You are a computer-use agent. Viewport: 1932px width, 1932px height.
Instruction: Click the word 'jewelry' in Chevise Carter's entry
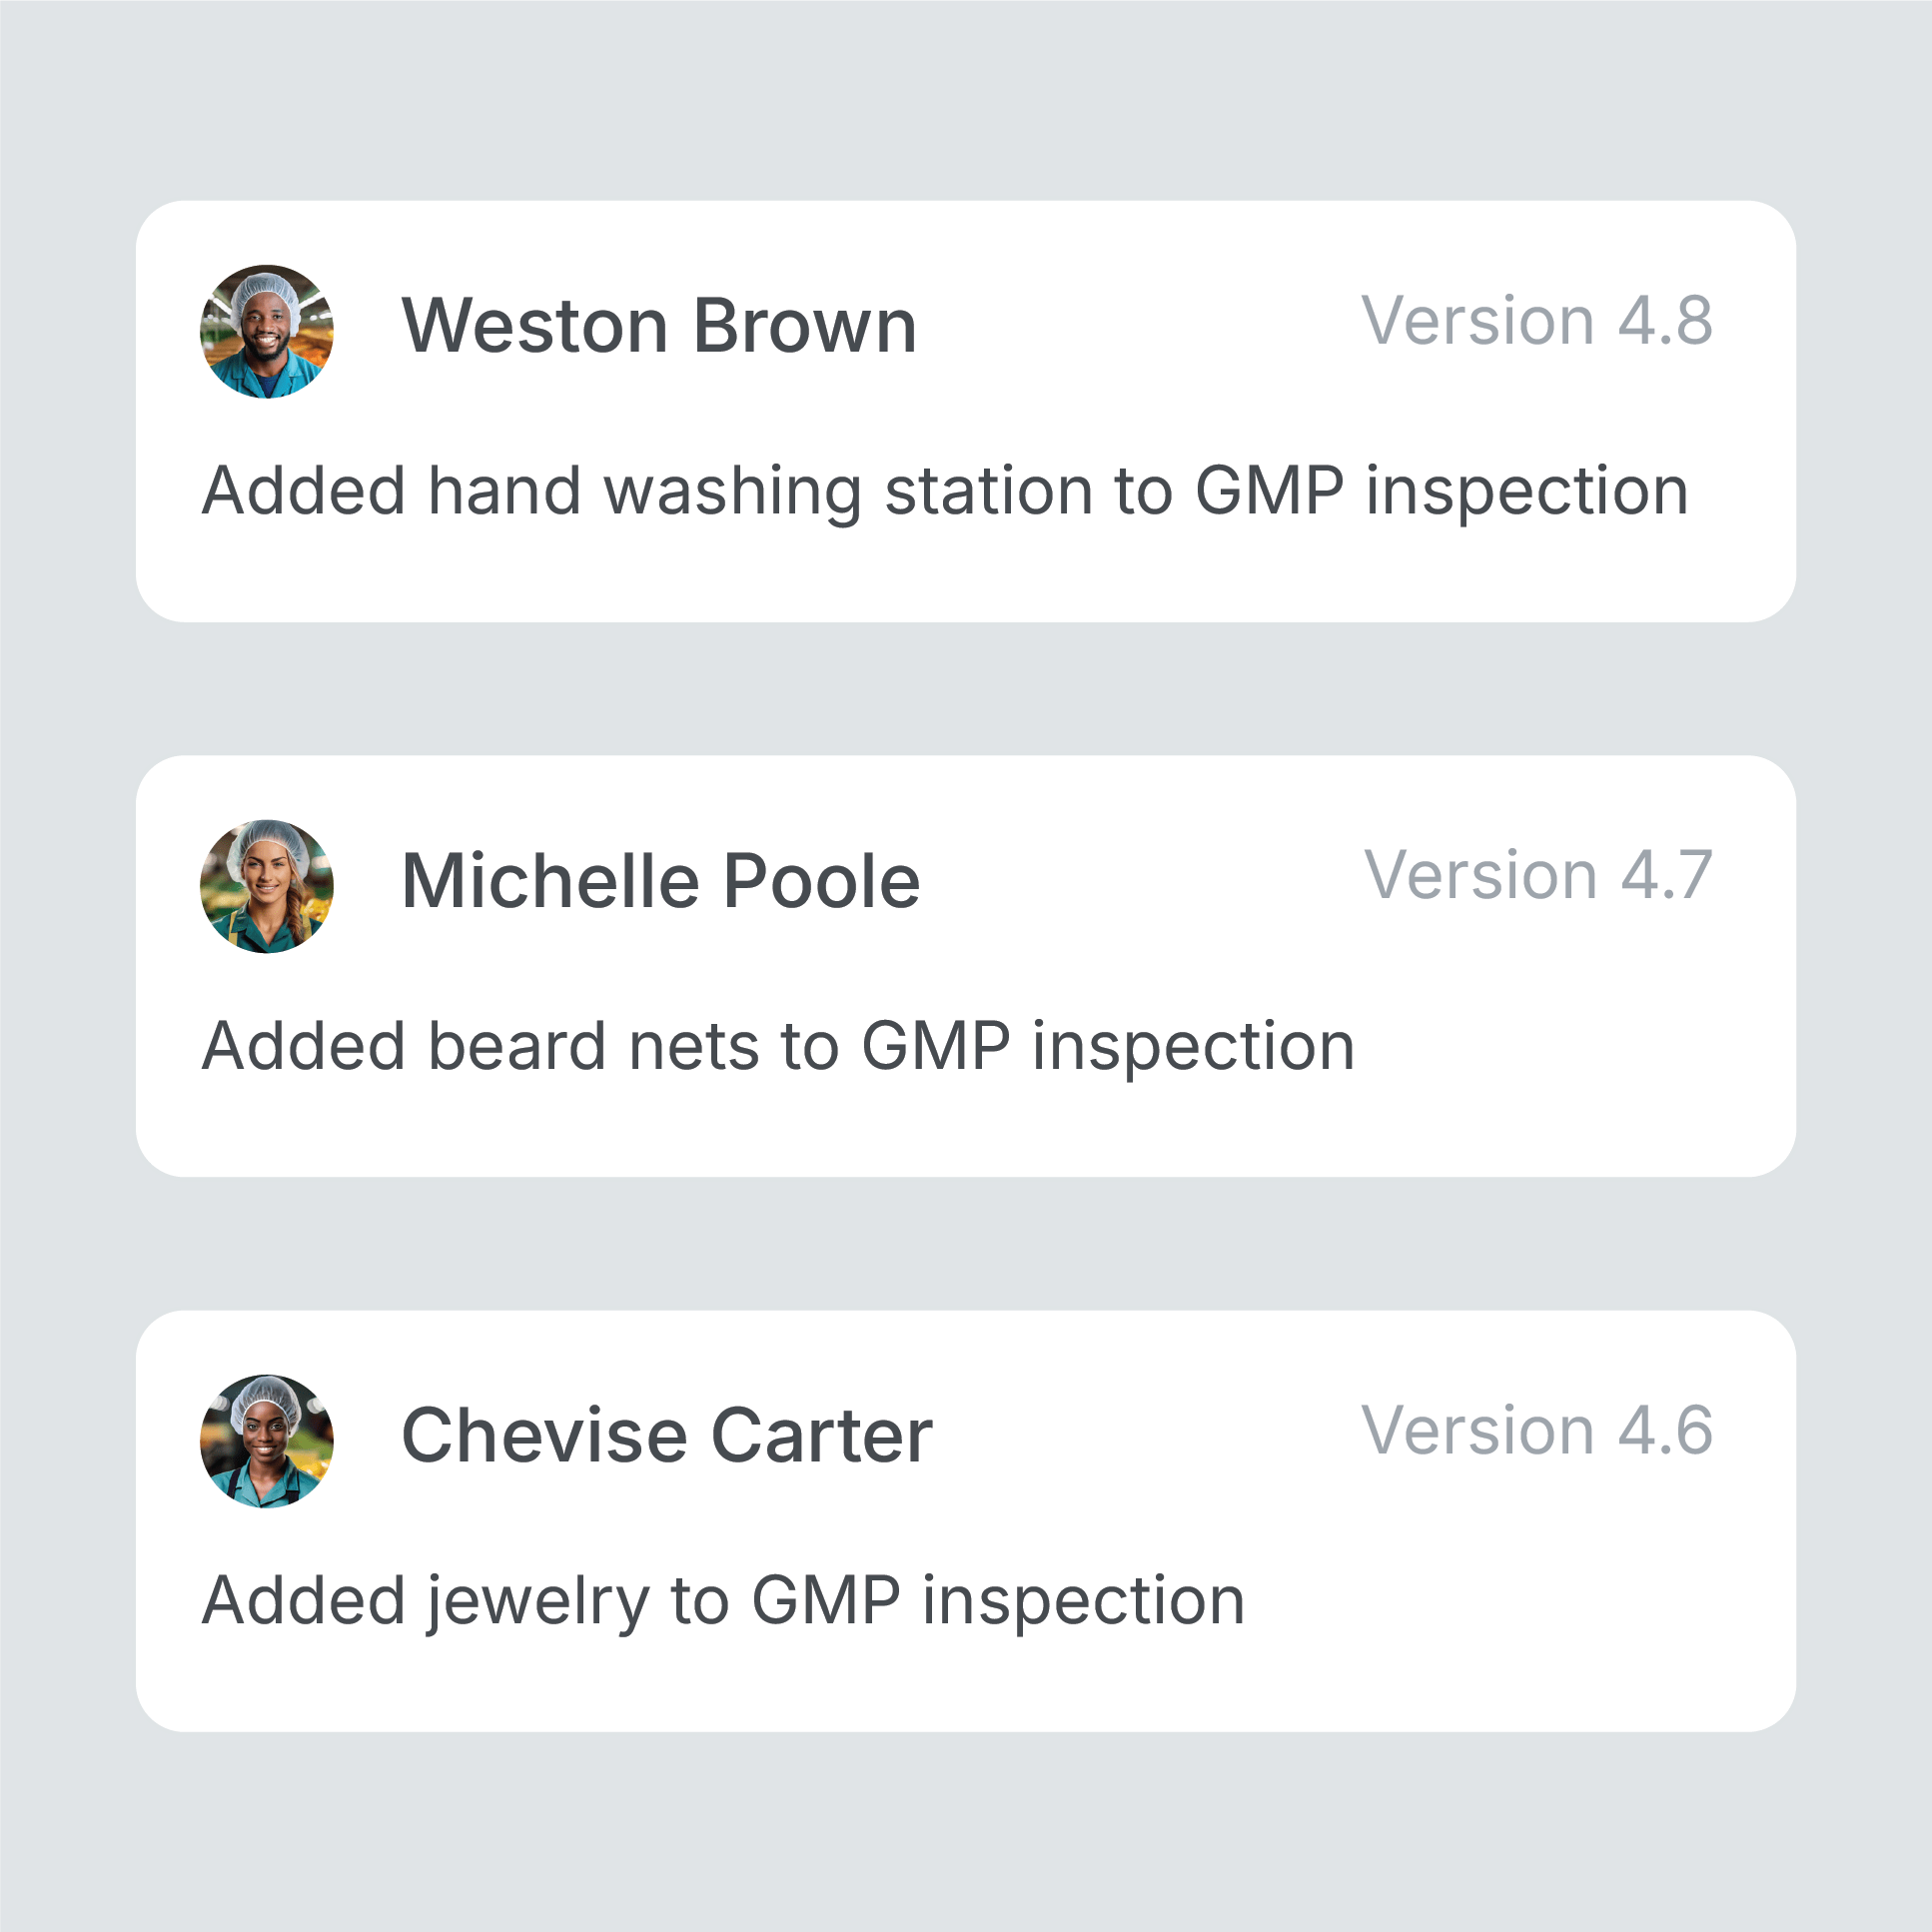click(x=538, y=1601)
